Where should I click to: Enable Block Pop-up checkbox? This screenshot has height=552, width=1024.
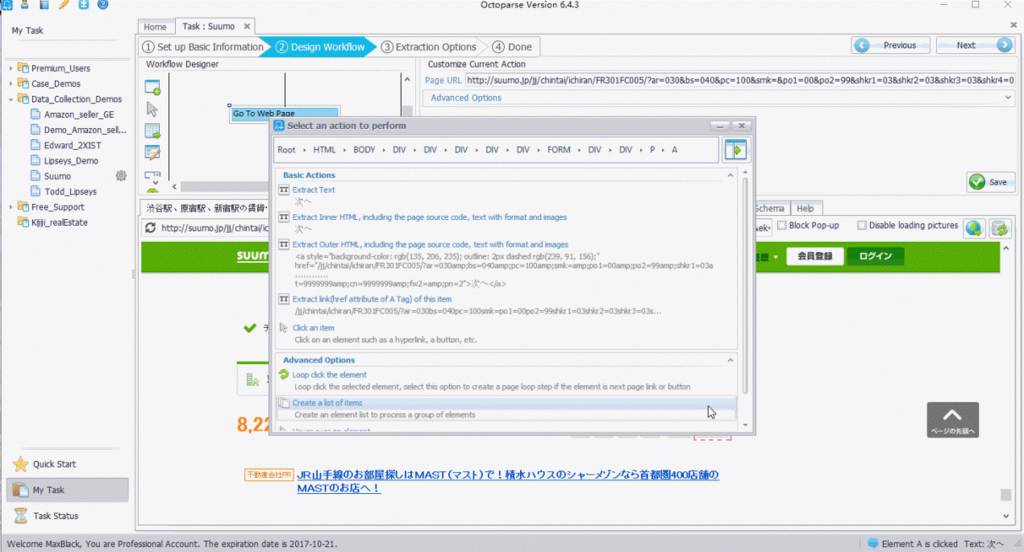click(781, 225)
